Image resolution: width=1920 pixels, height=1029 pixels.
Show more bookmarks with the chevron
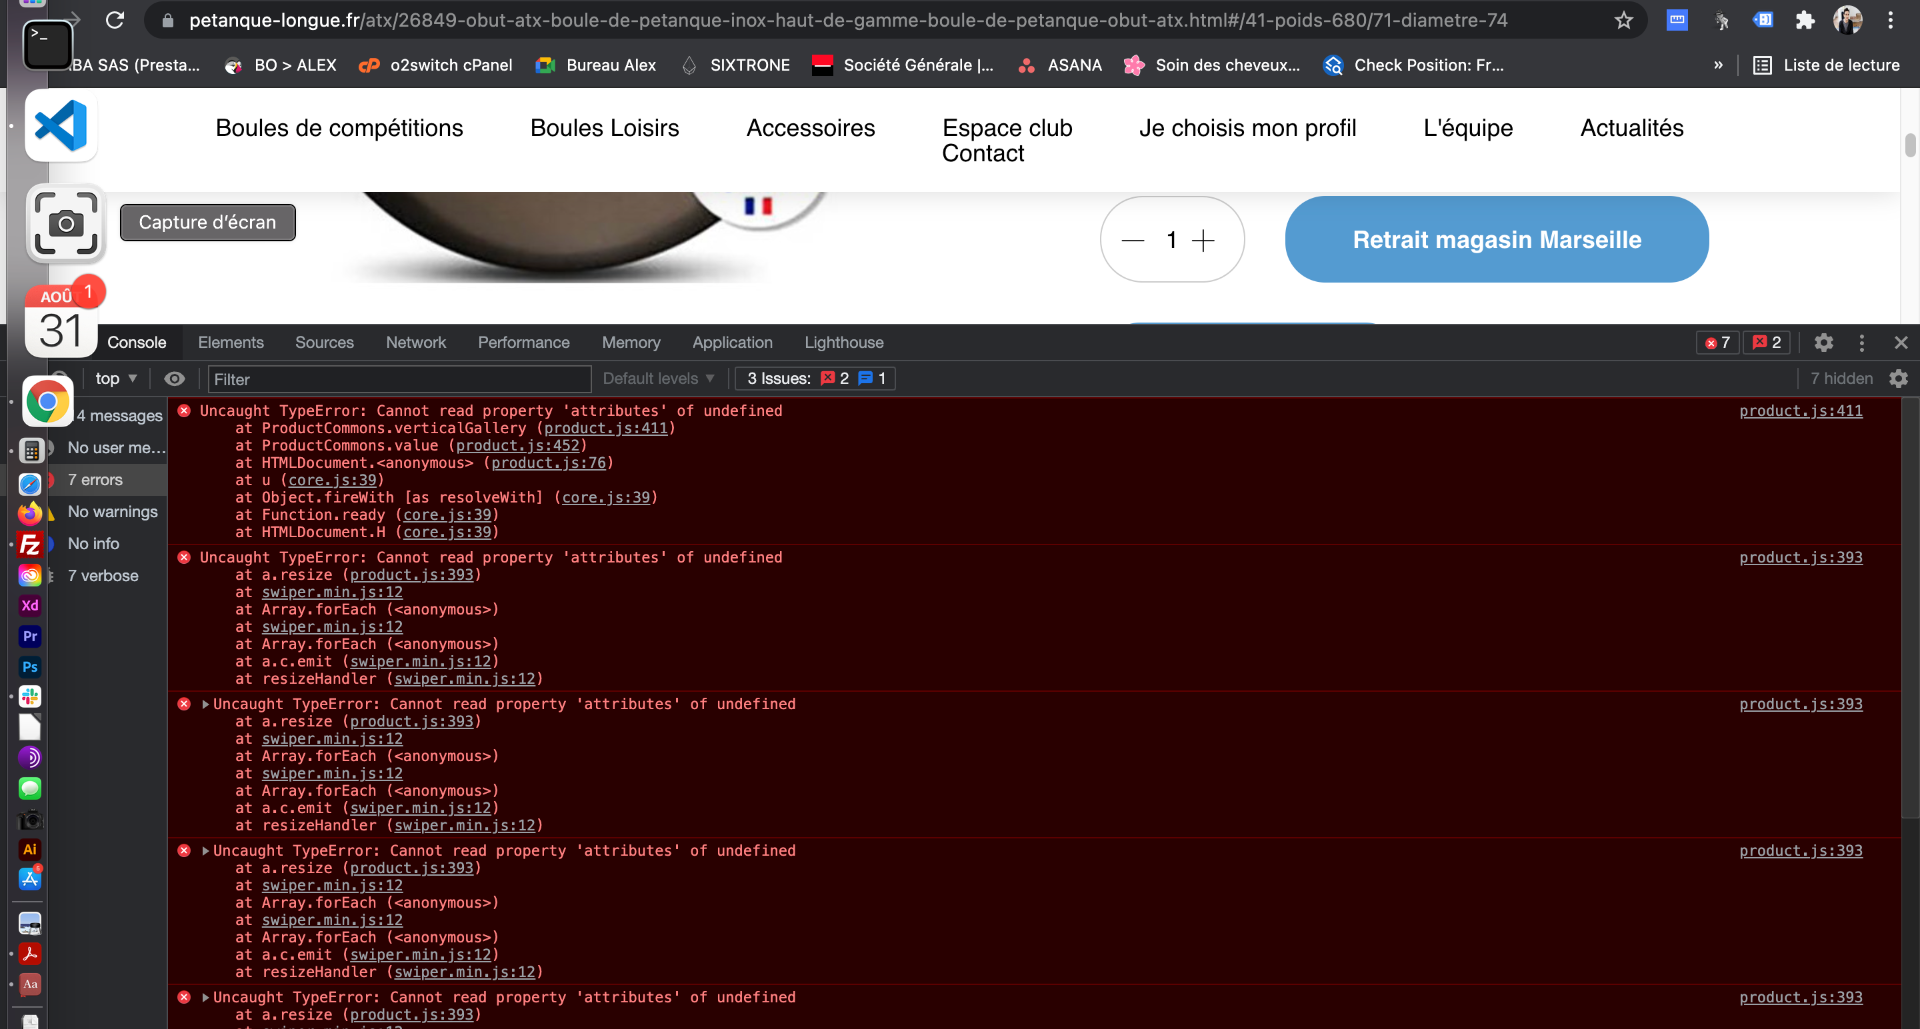pos(1718,65)
